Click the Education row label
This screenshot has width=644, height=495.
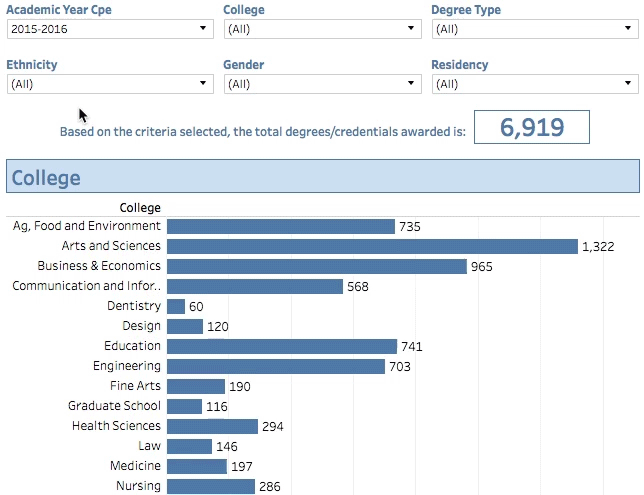click(x=132, y=345)
